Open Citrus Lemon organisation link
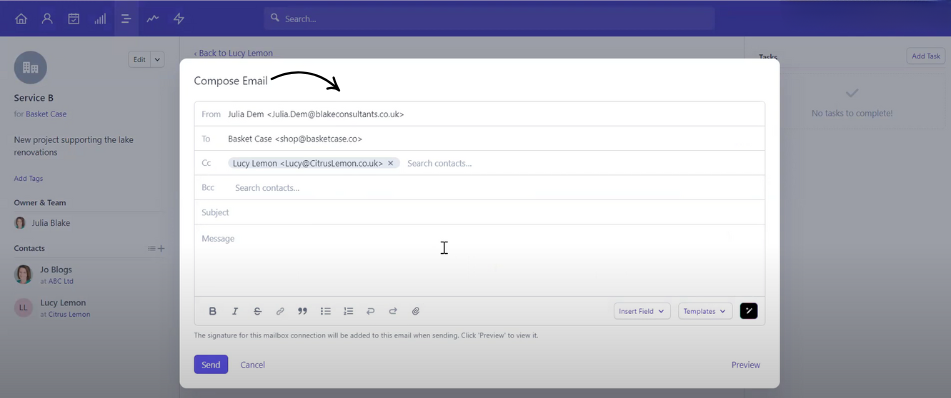Image resolution: width=951 pixels, height=398 pixels. [x=69, y=314]
